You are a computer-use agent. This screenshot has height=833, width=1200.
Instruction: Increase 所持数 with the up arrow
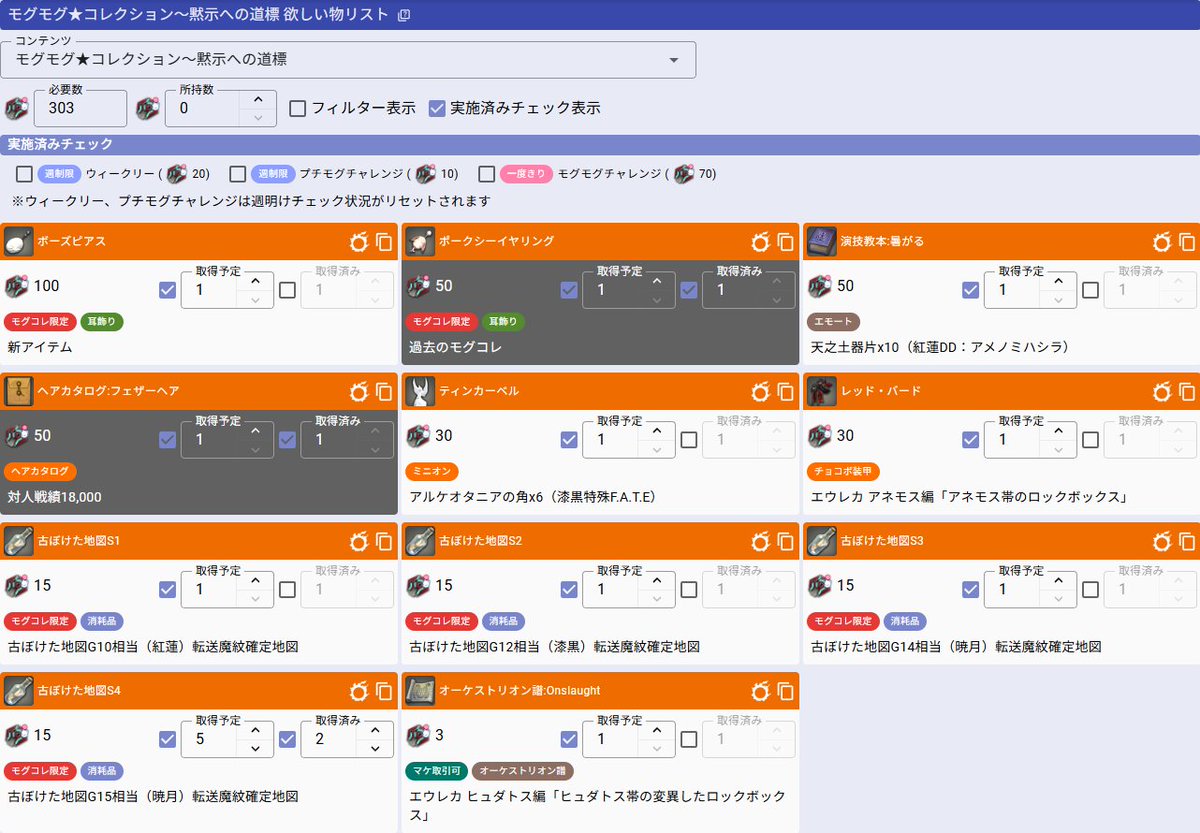pyautogui.click(x=258, y=99)
